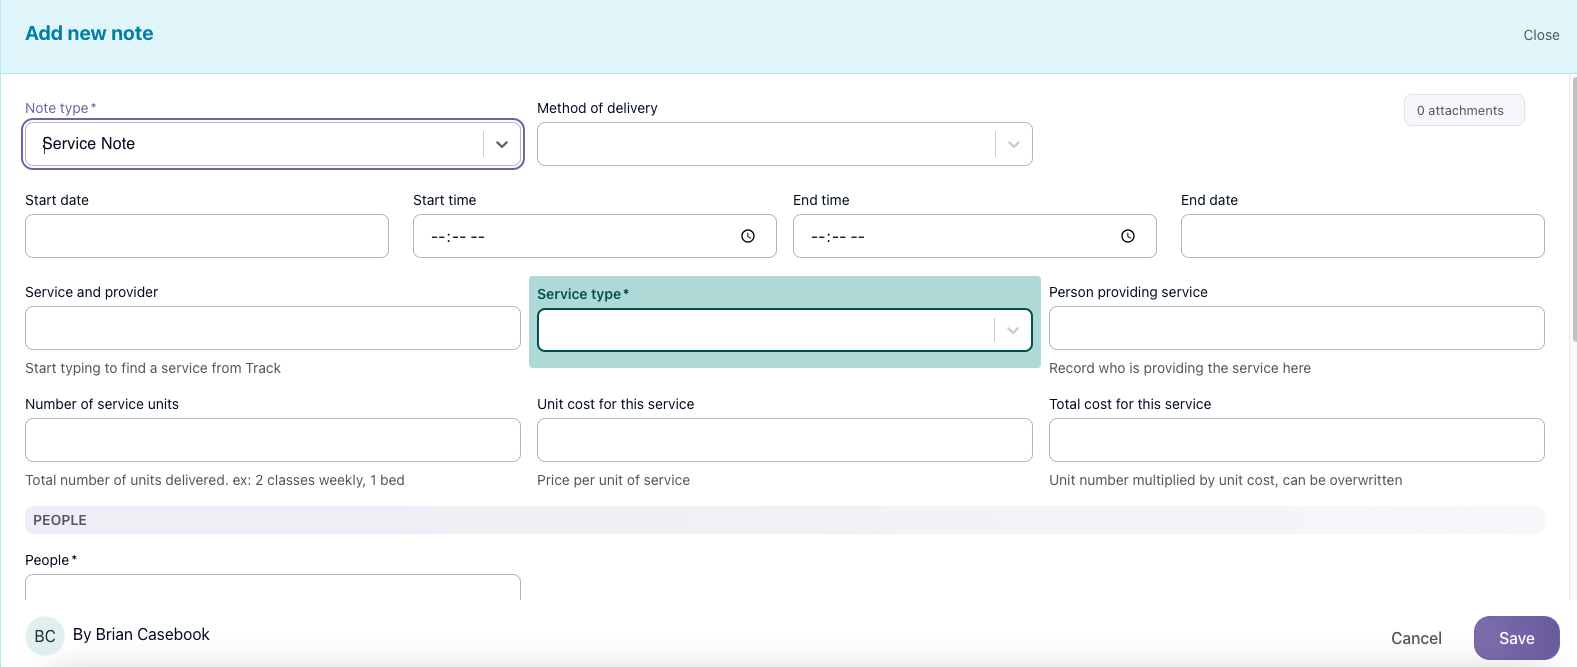Click the Method of delivery selection box
1577x667 pixels.
pos(785,144)
